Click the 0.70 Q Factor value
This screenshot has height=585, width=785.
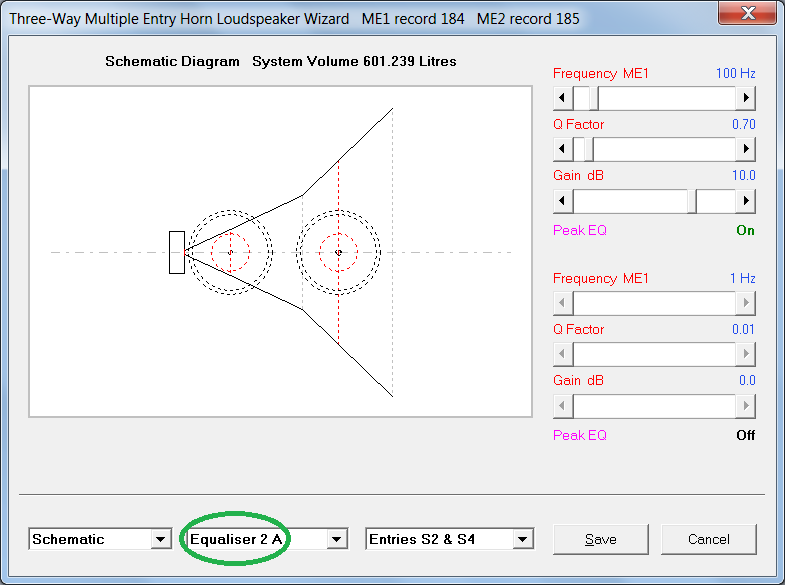point(743,125)
